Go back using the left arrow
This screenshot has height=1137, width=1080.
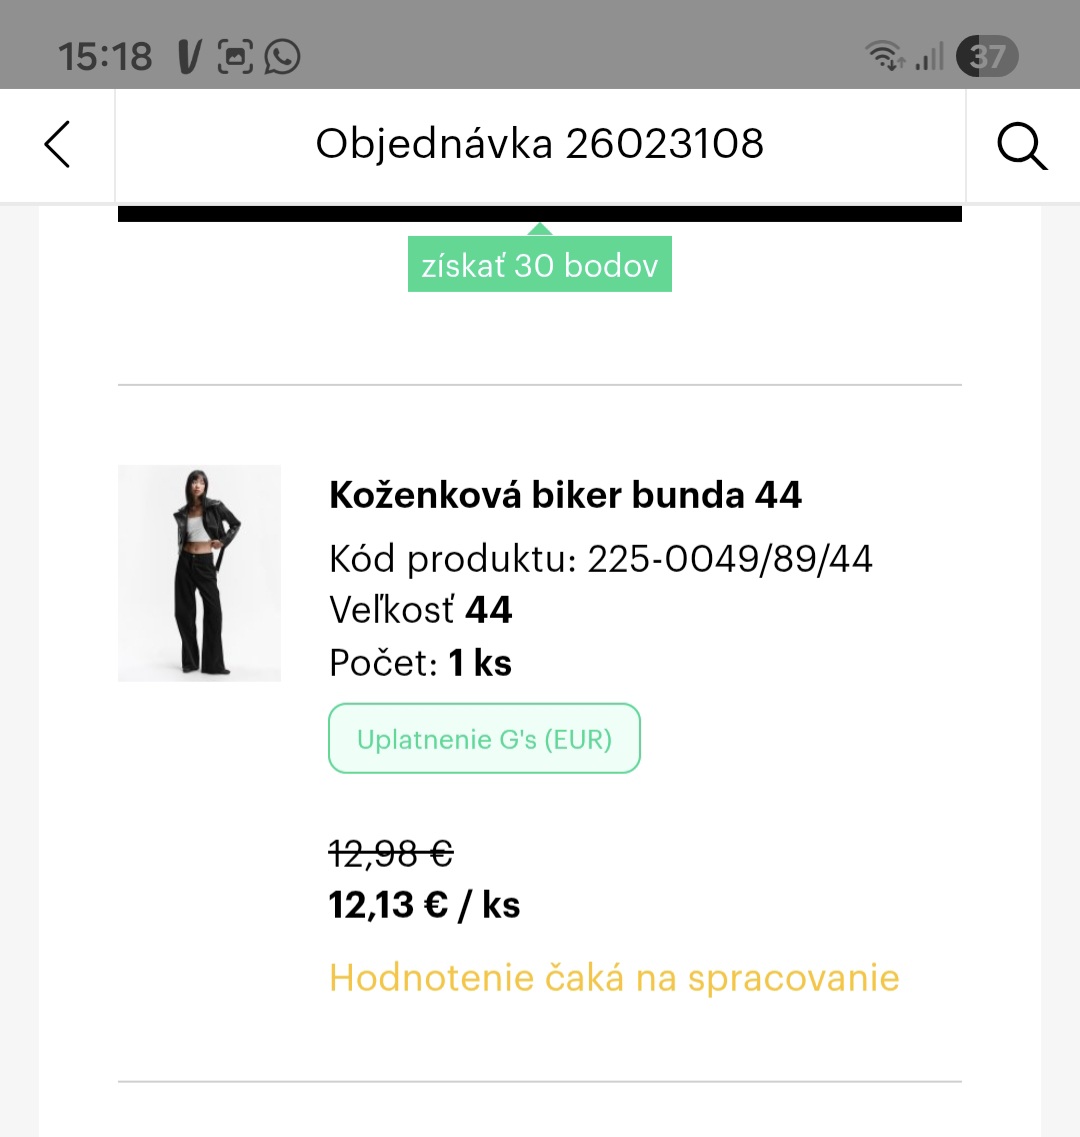[57, 145]
